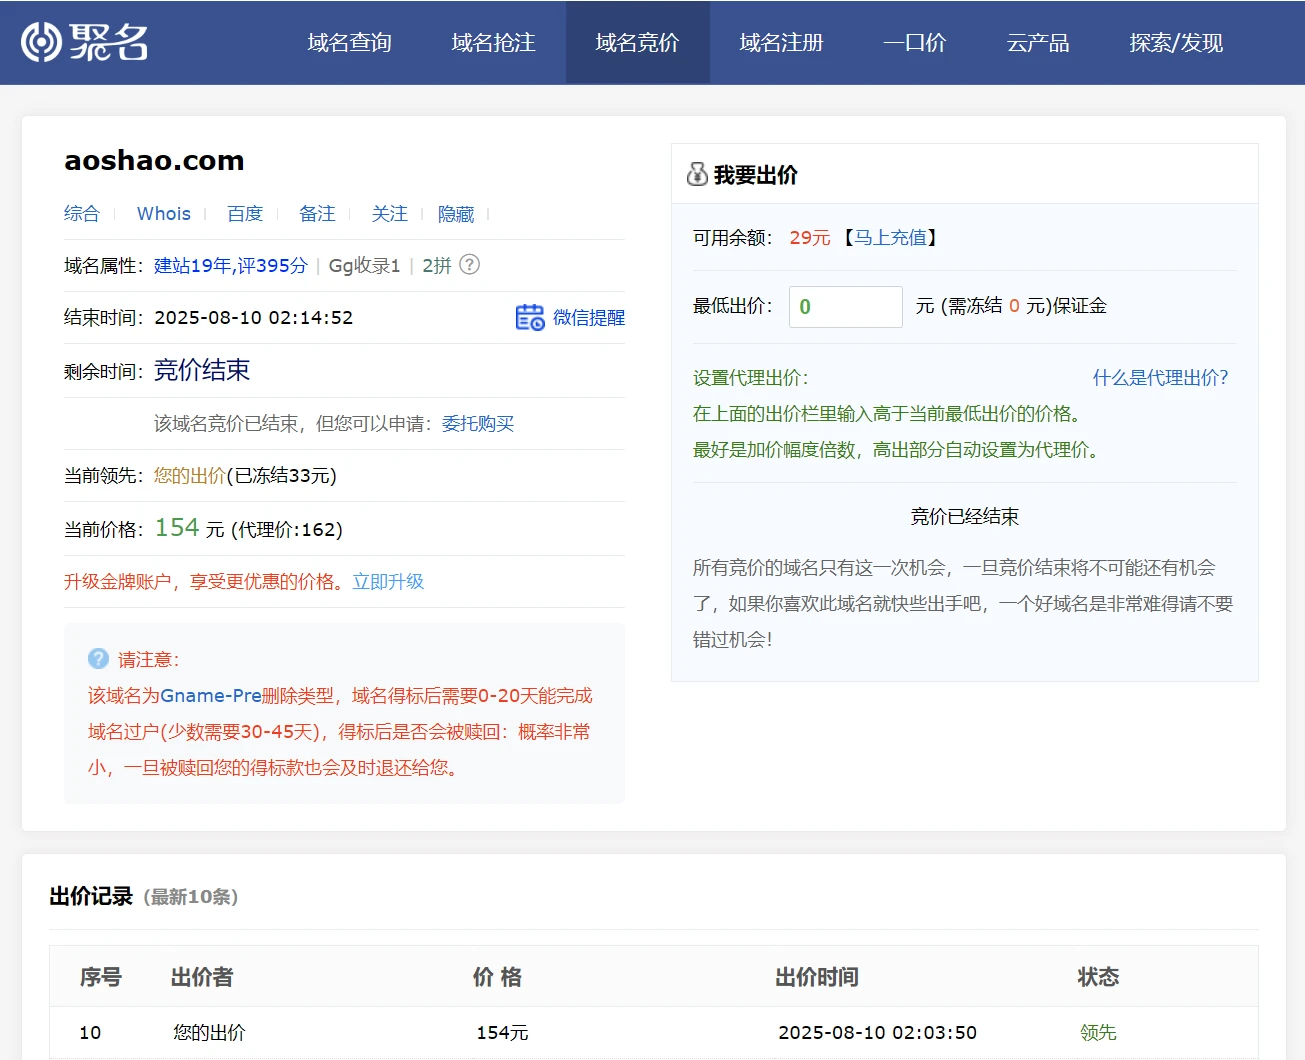Click 马上充值 to recharge balance

click(x=890, y=238)
